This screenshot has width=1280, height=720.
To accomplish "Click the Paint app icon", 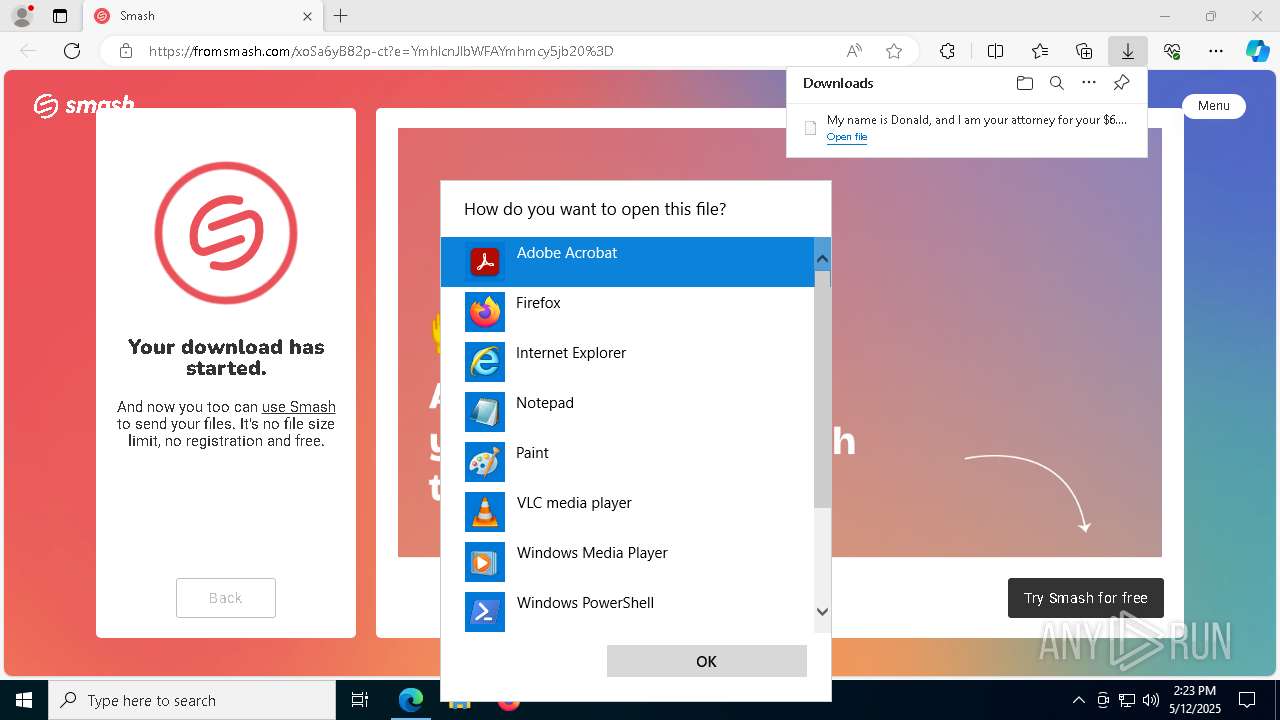I will tap(485, 462).
